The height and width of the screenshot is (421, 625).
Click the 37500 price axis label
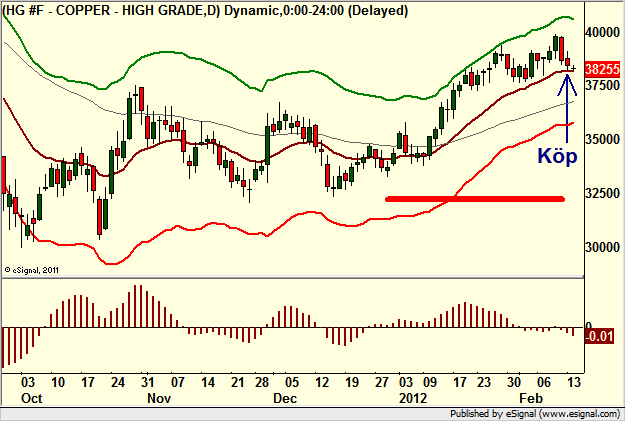(x=602, y=85)
